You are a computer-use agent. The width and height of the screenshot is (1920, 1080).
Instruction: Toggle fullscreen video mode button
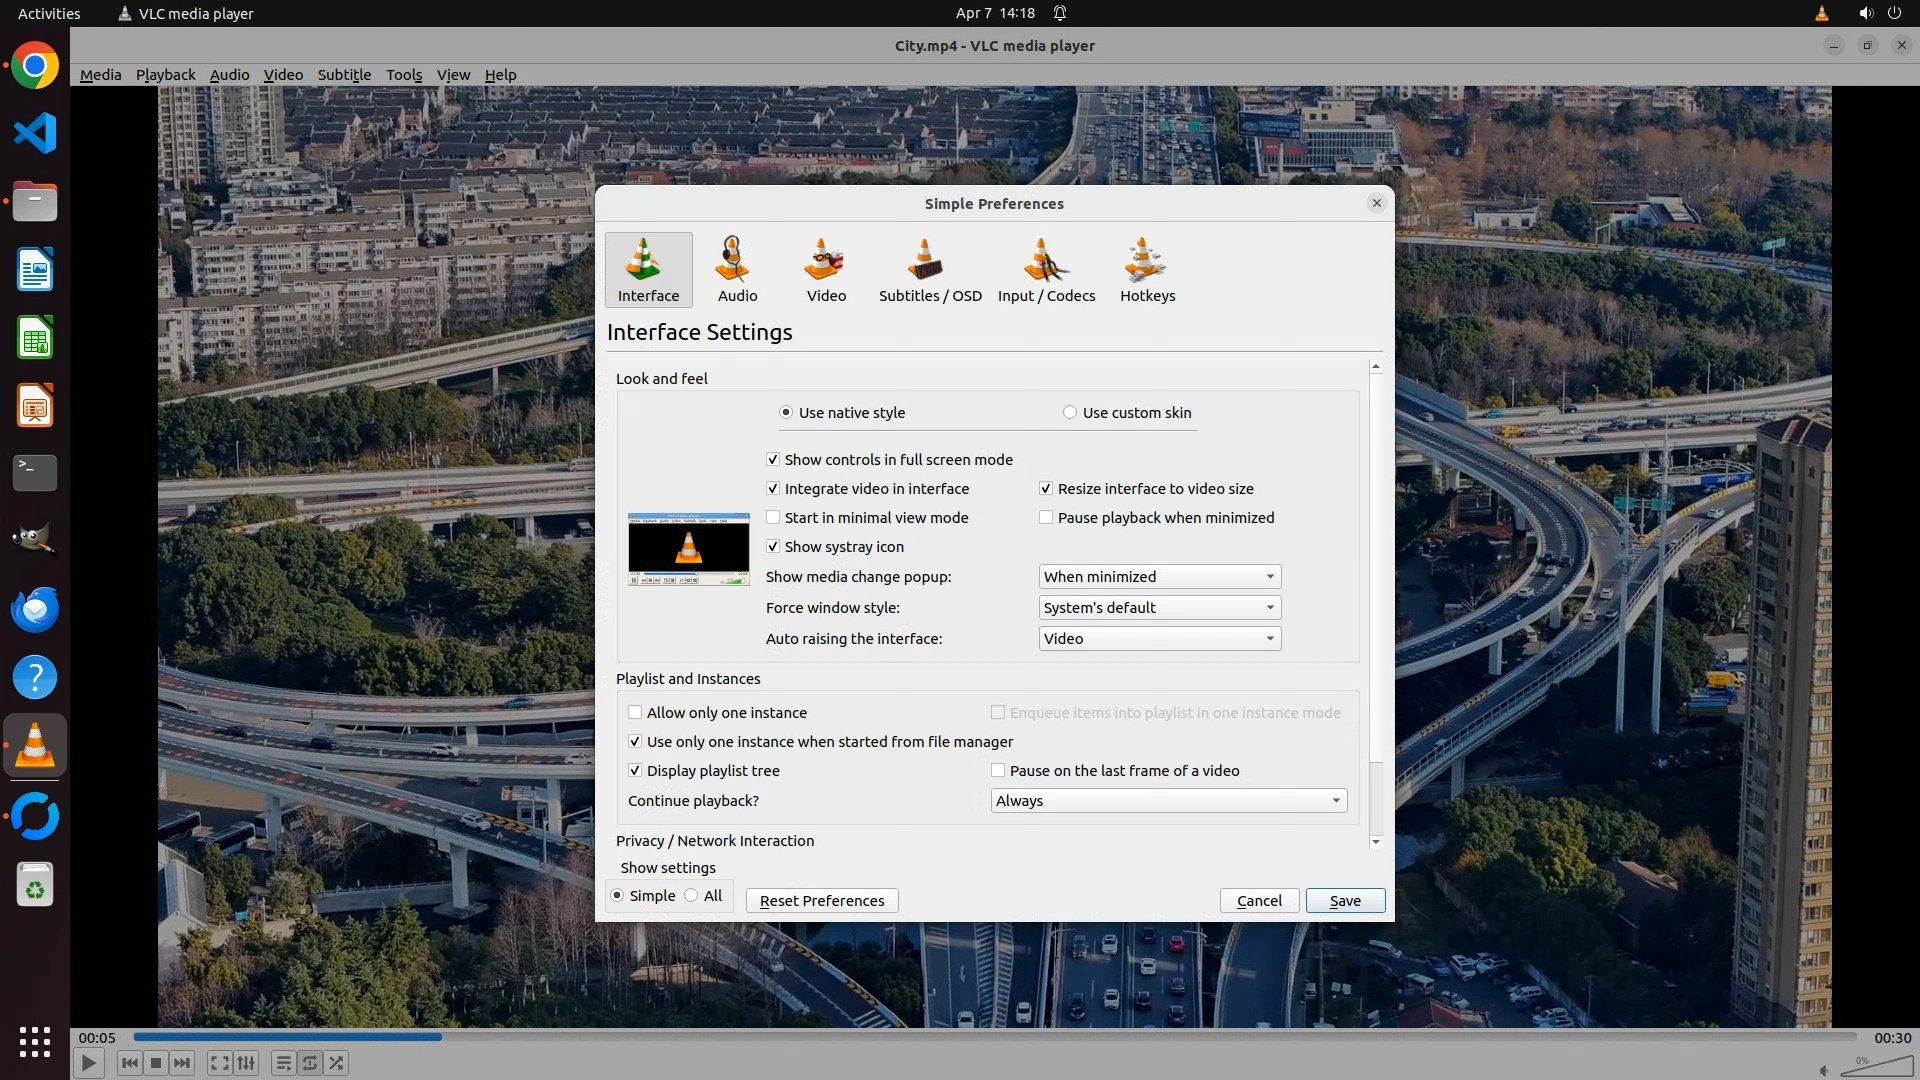click(220, 1063)
